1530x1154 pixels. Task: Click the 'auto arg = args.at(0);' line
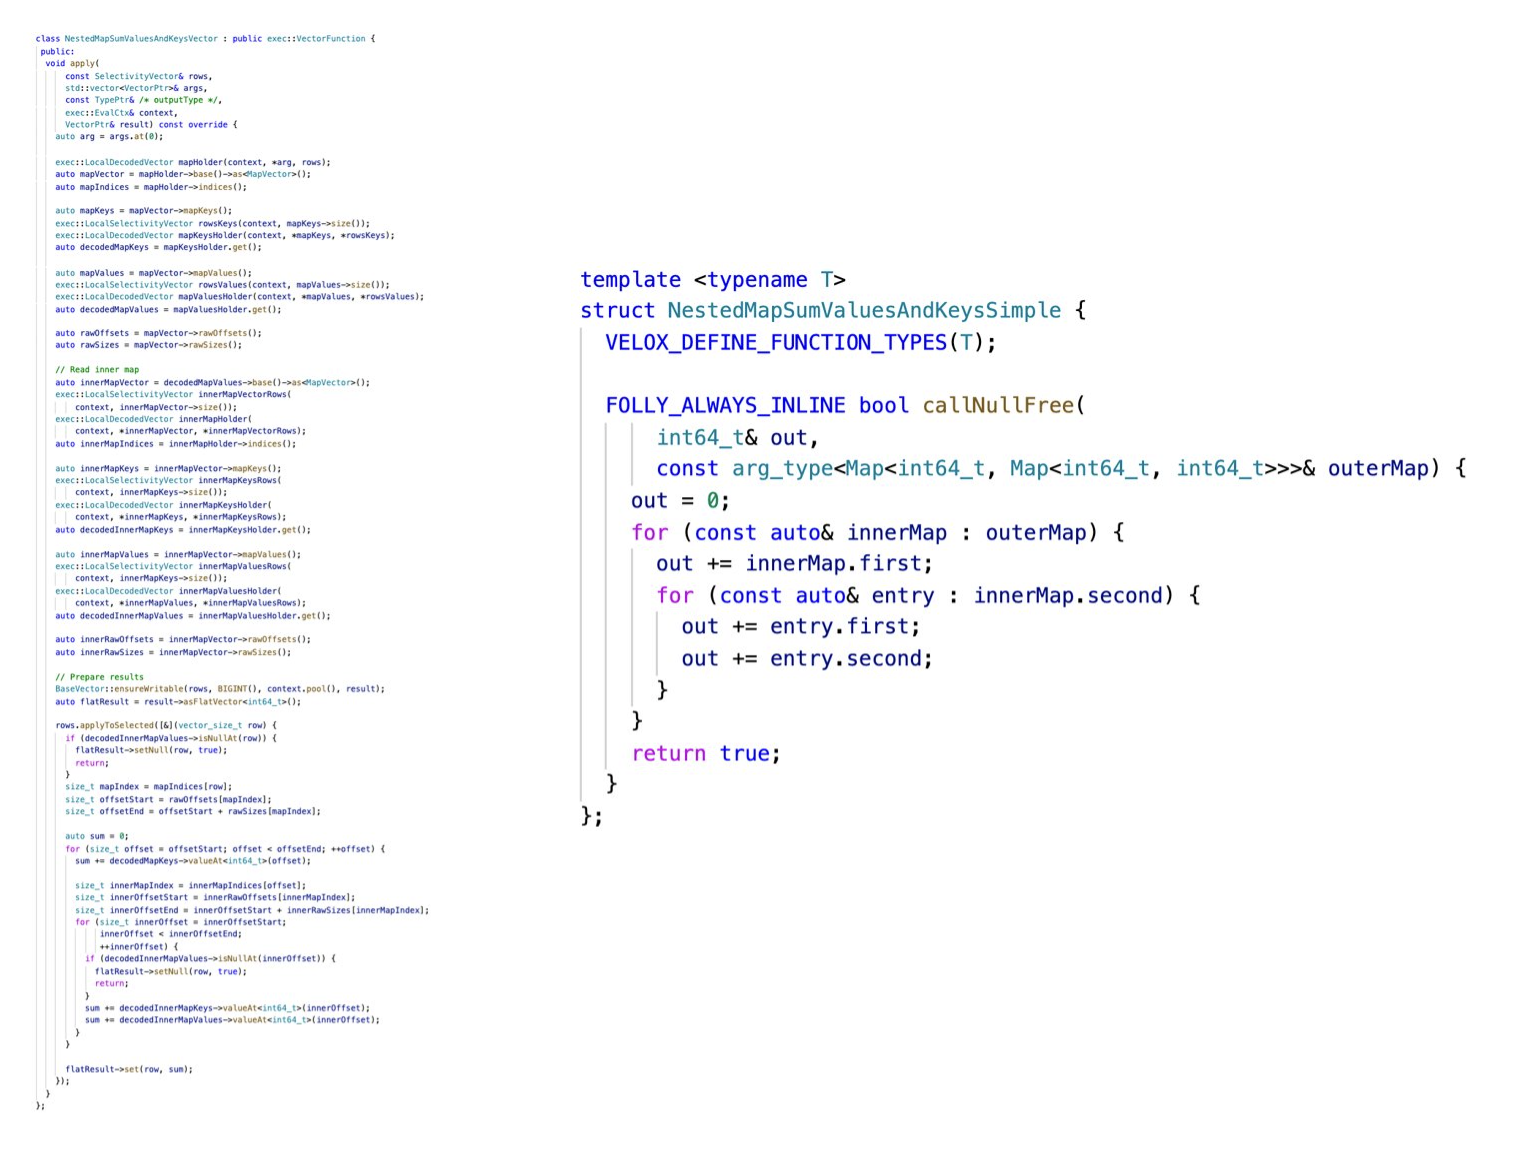coord(108,137)
